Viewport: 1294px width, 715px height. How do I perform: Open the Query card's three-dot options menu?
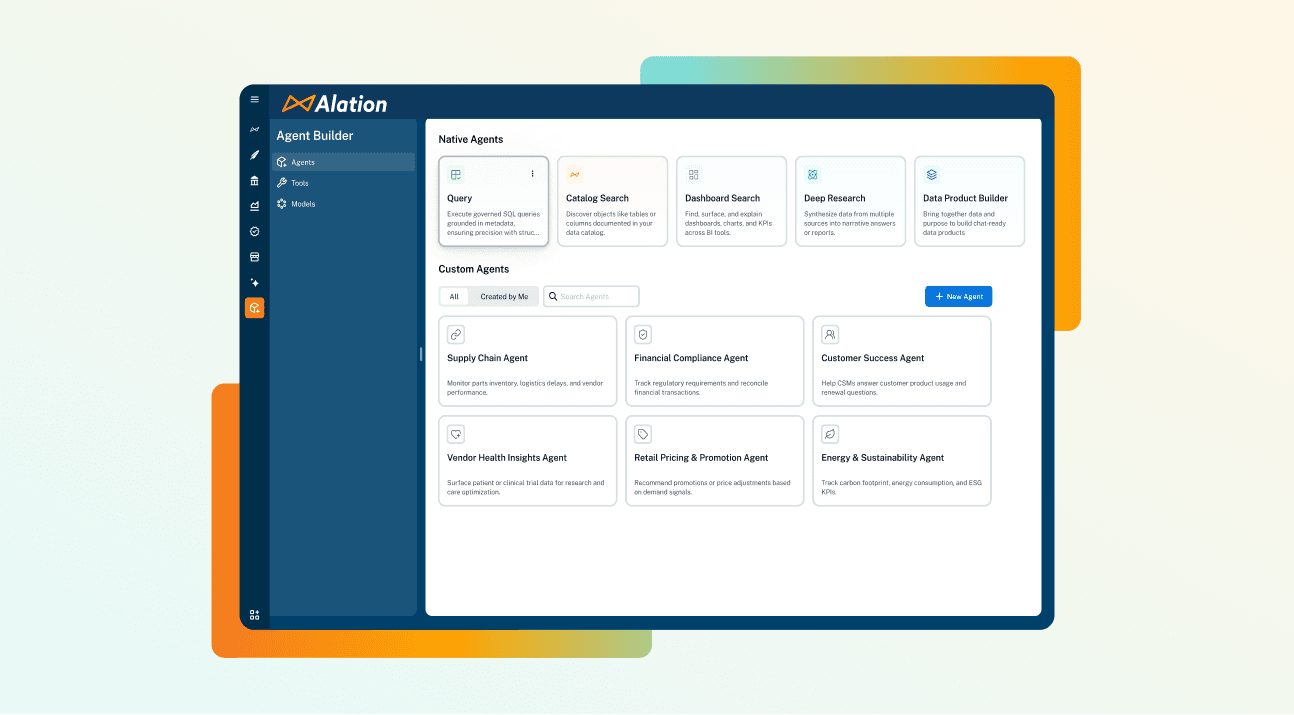pyautogui.click(x=533, y=173)
